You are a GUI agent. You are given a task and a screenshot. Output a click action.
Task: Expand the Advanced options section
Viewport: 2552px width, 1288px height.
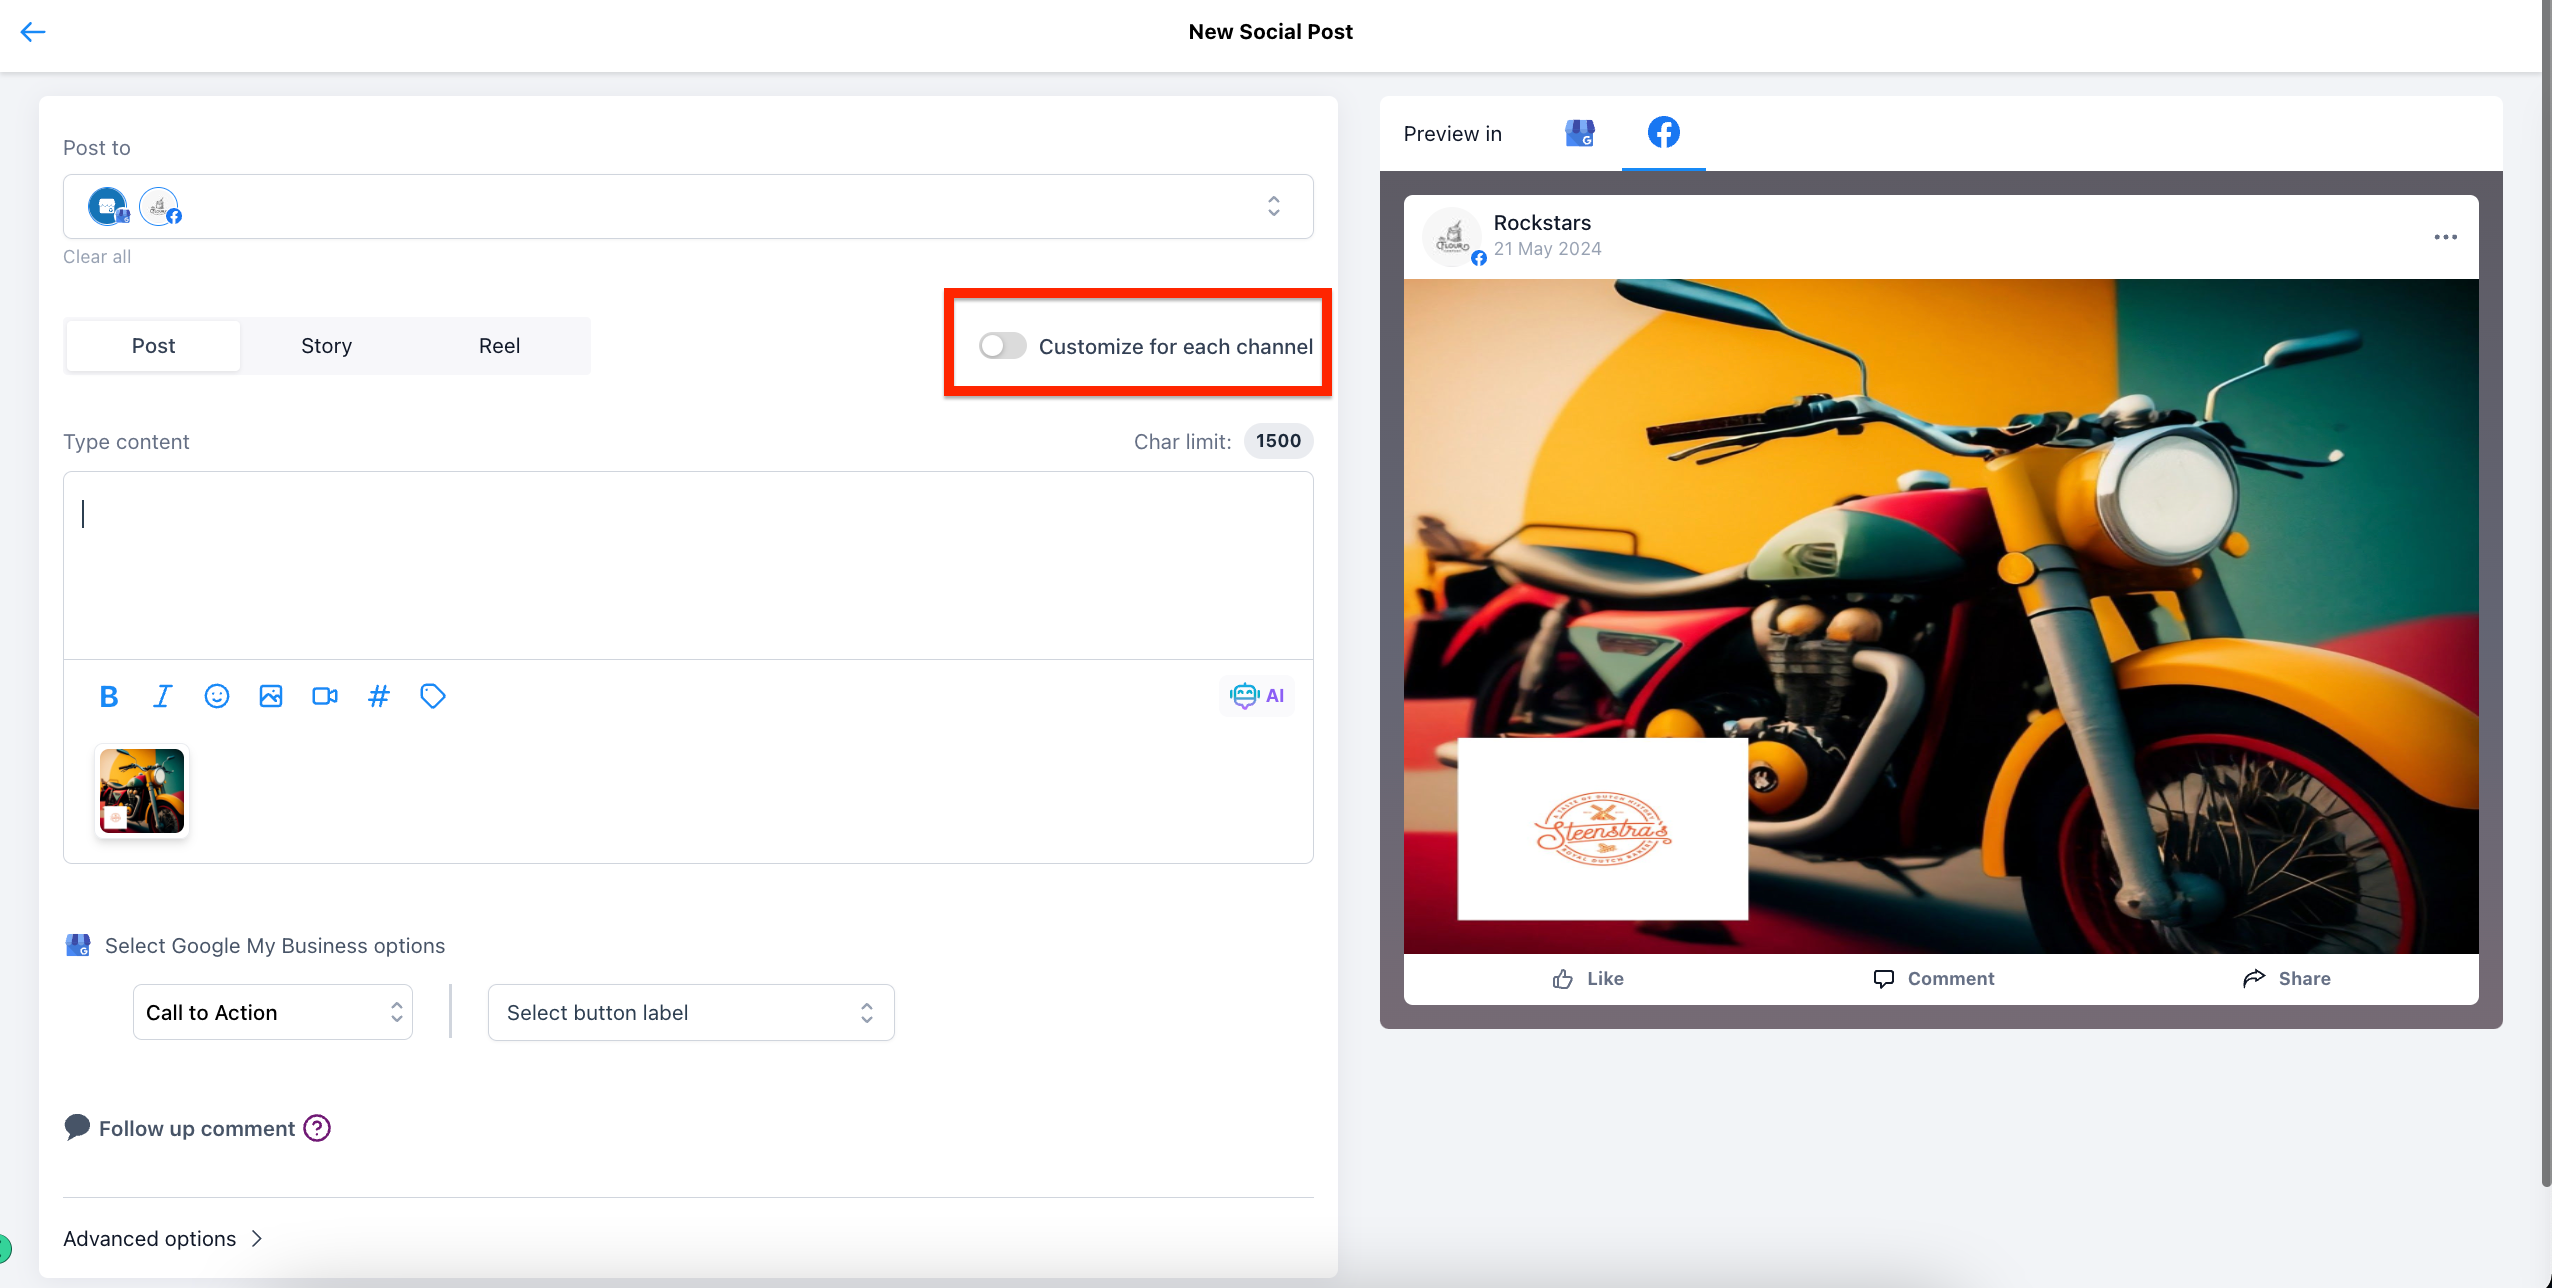pyautogui.click(x=161, y=1239)
